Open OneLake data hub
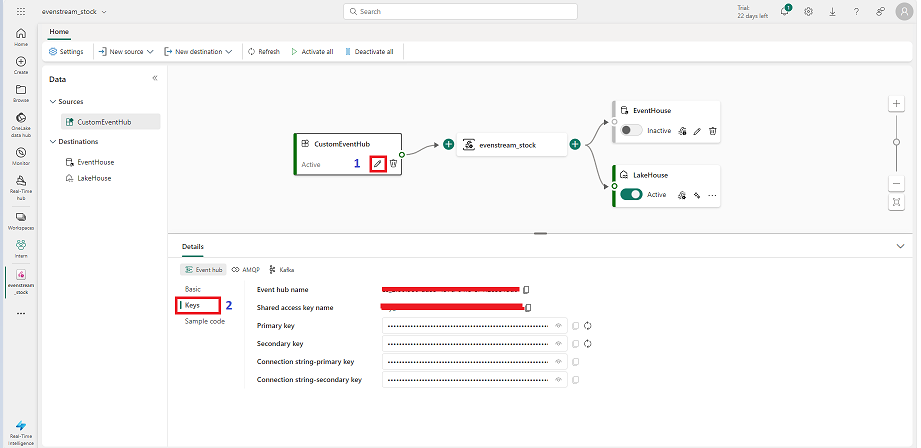 21,125
